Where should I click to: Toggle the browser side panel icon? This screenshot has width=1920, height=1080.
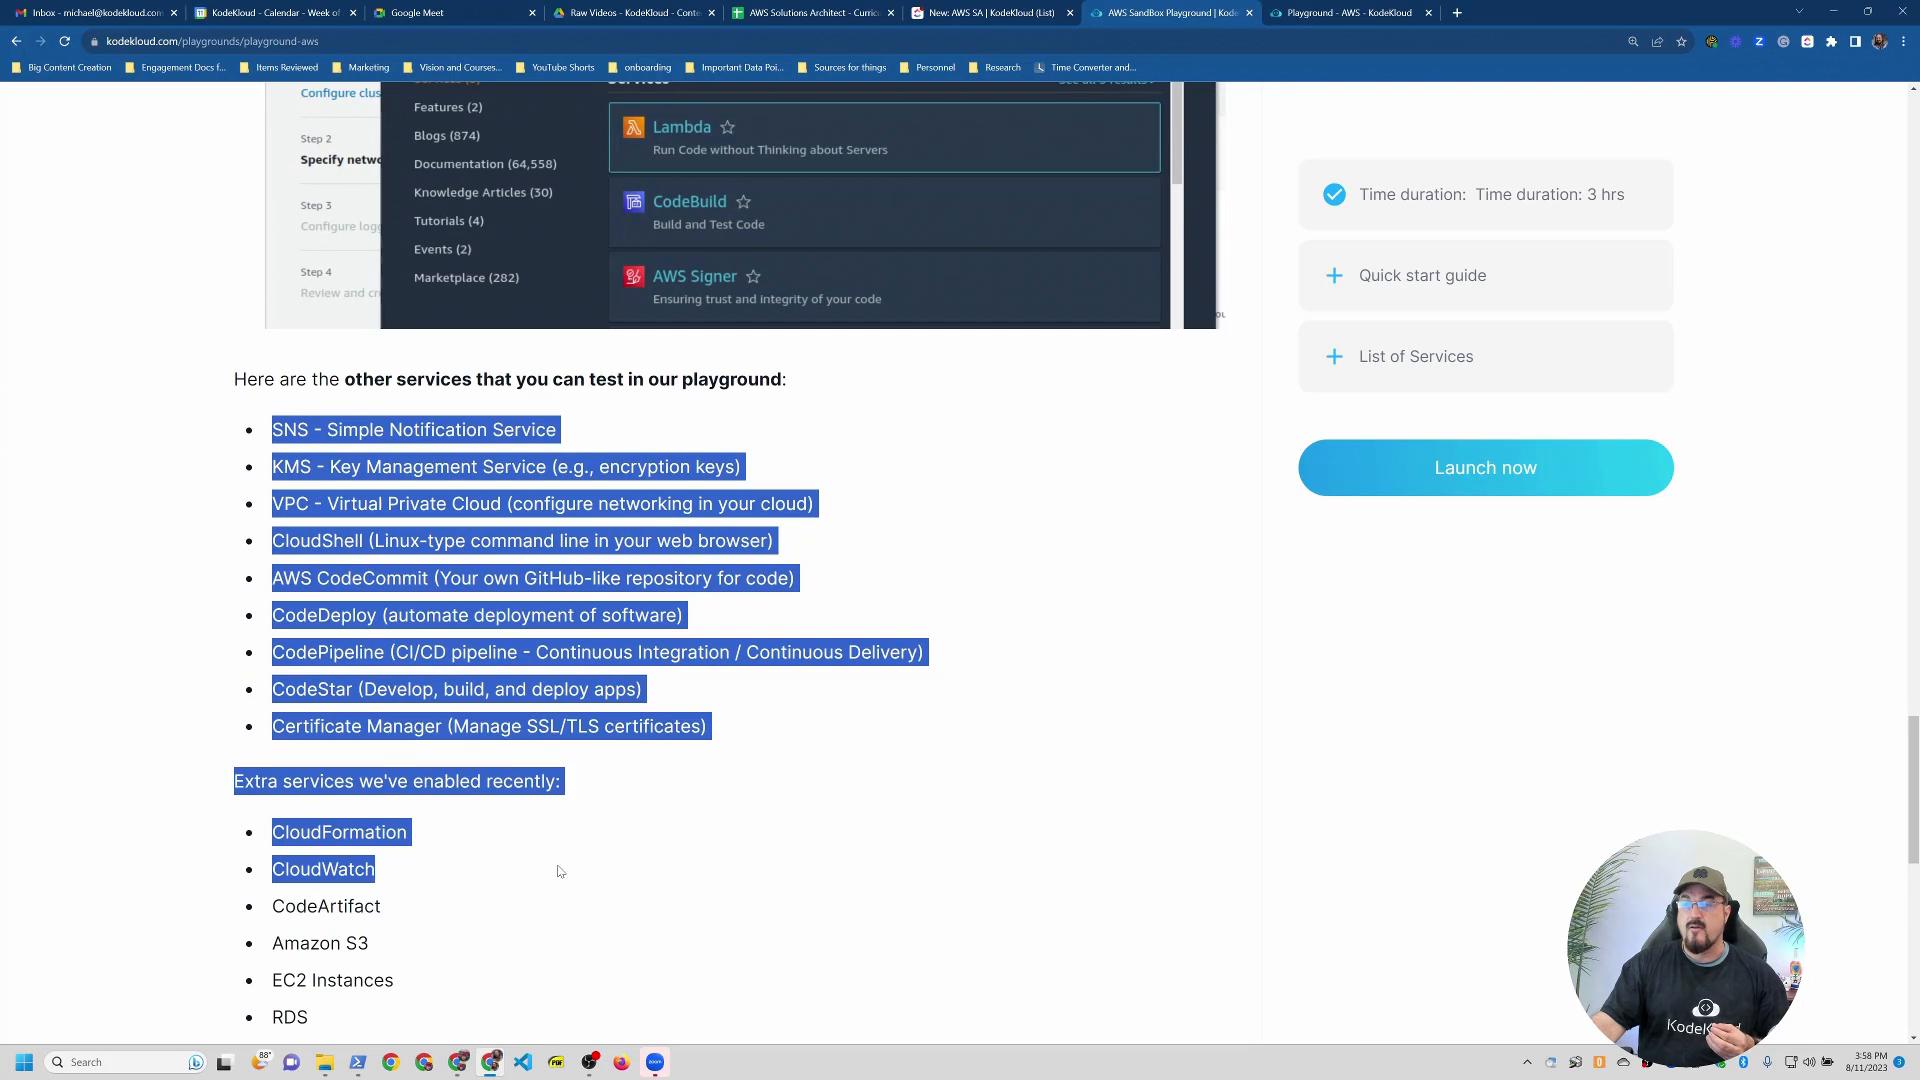1855,42
